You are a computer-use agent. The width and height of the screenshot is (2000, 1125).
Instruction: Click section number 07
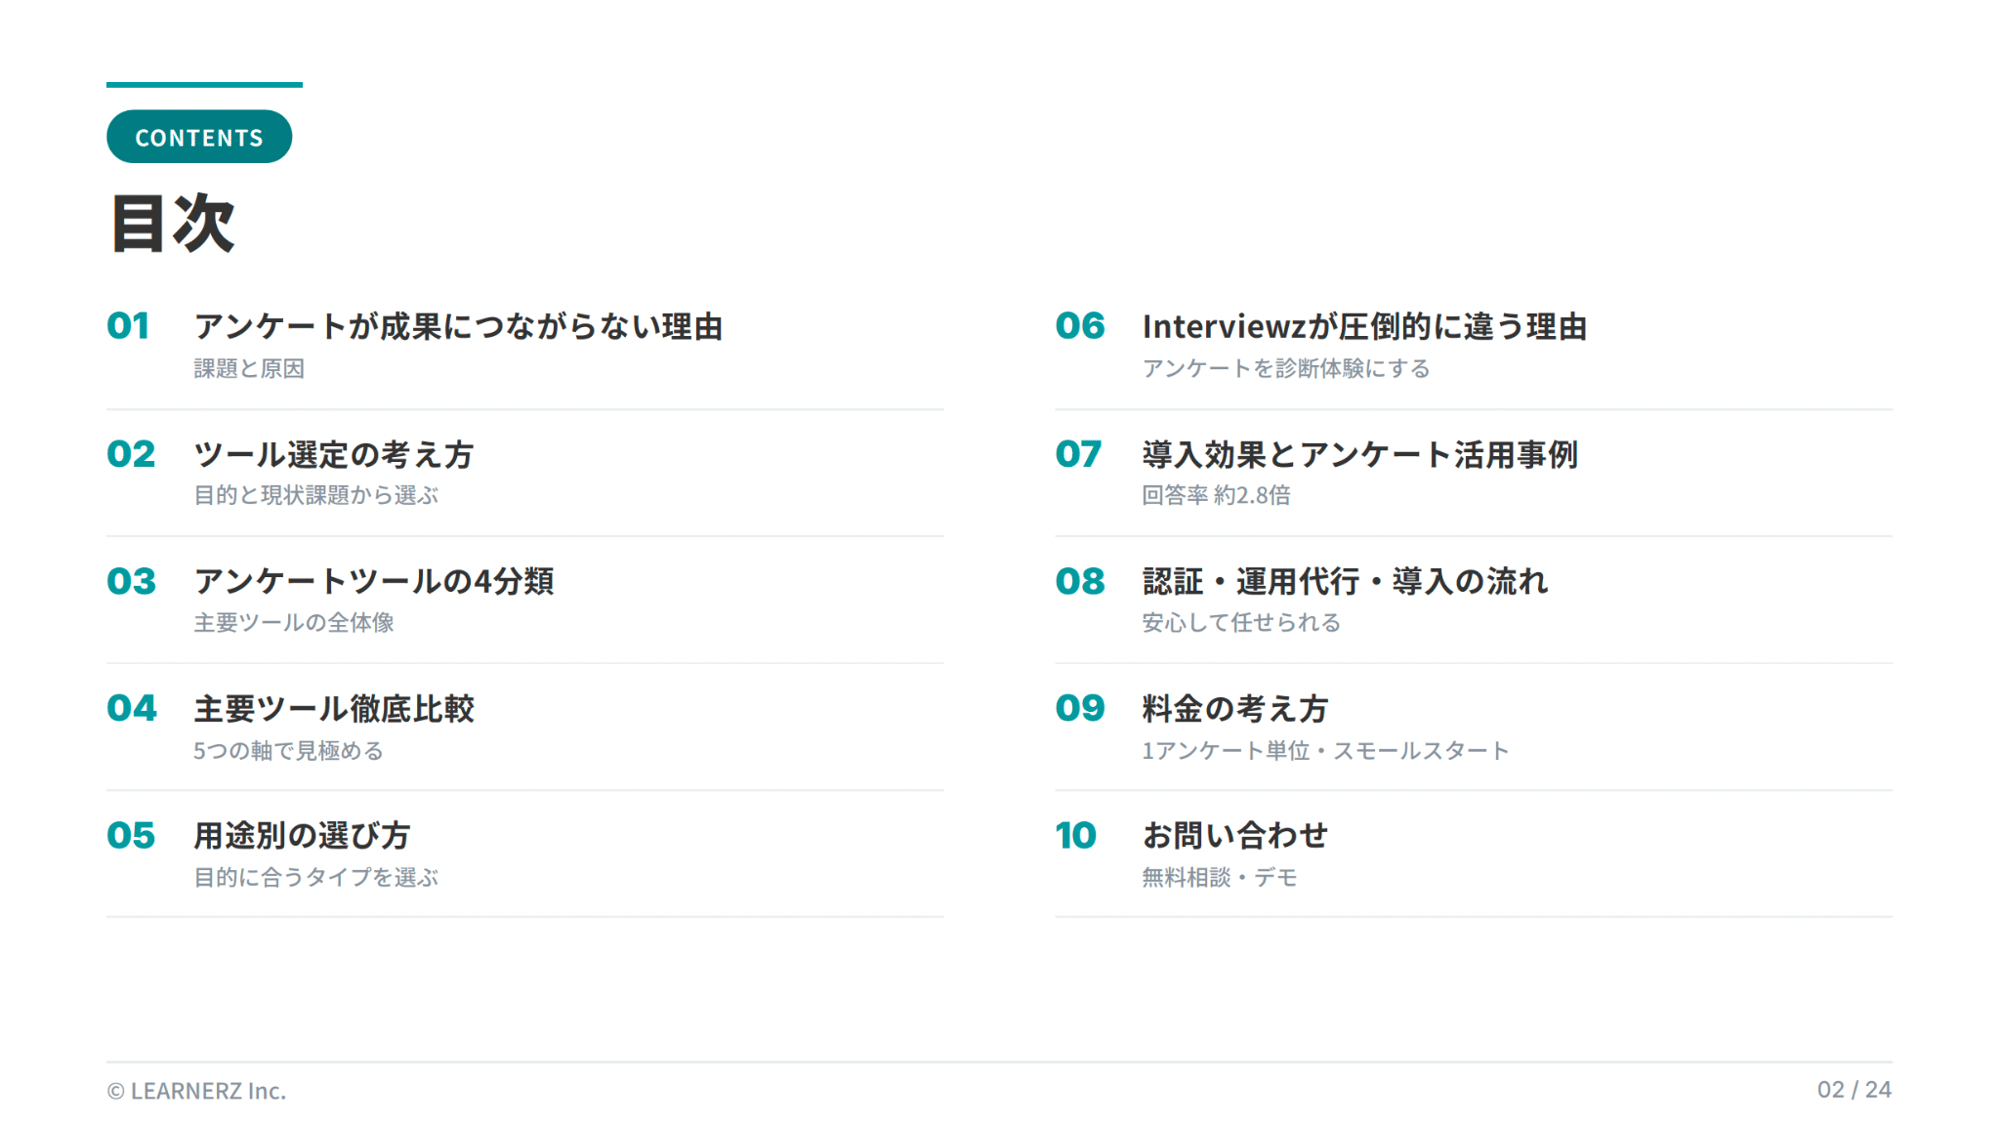(1078, 454)
